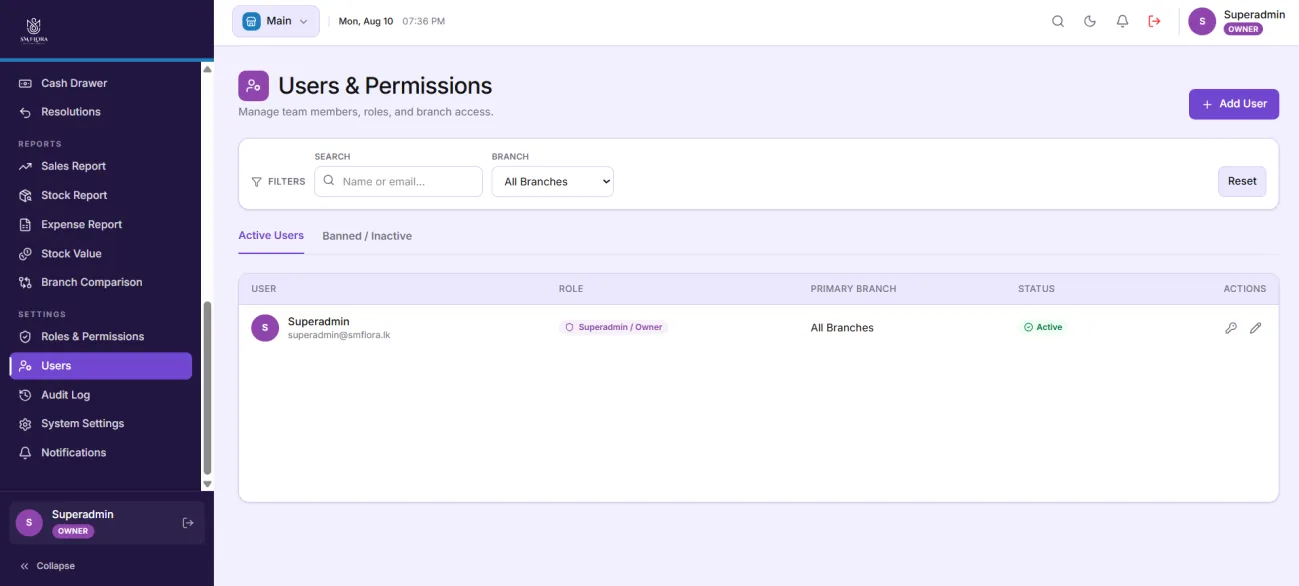
Task: Click the Roles & Permissions shield icon
Action: 25,337
